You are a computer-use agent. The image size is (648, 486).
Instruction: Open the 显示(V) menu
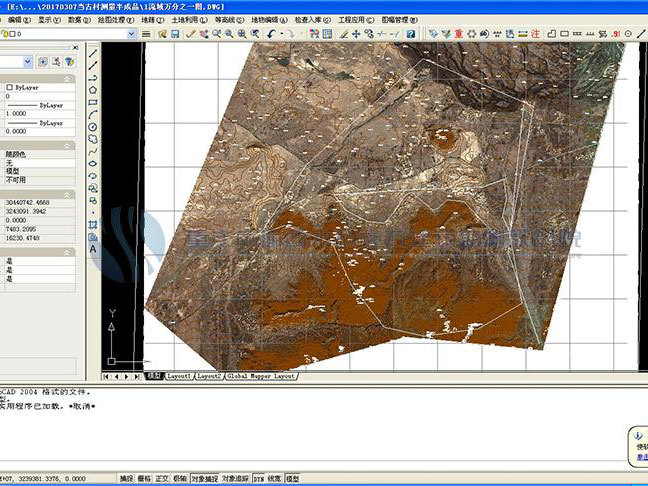click(50, 20)
